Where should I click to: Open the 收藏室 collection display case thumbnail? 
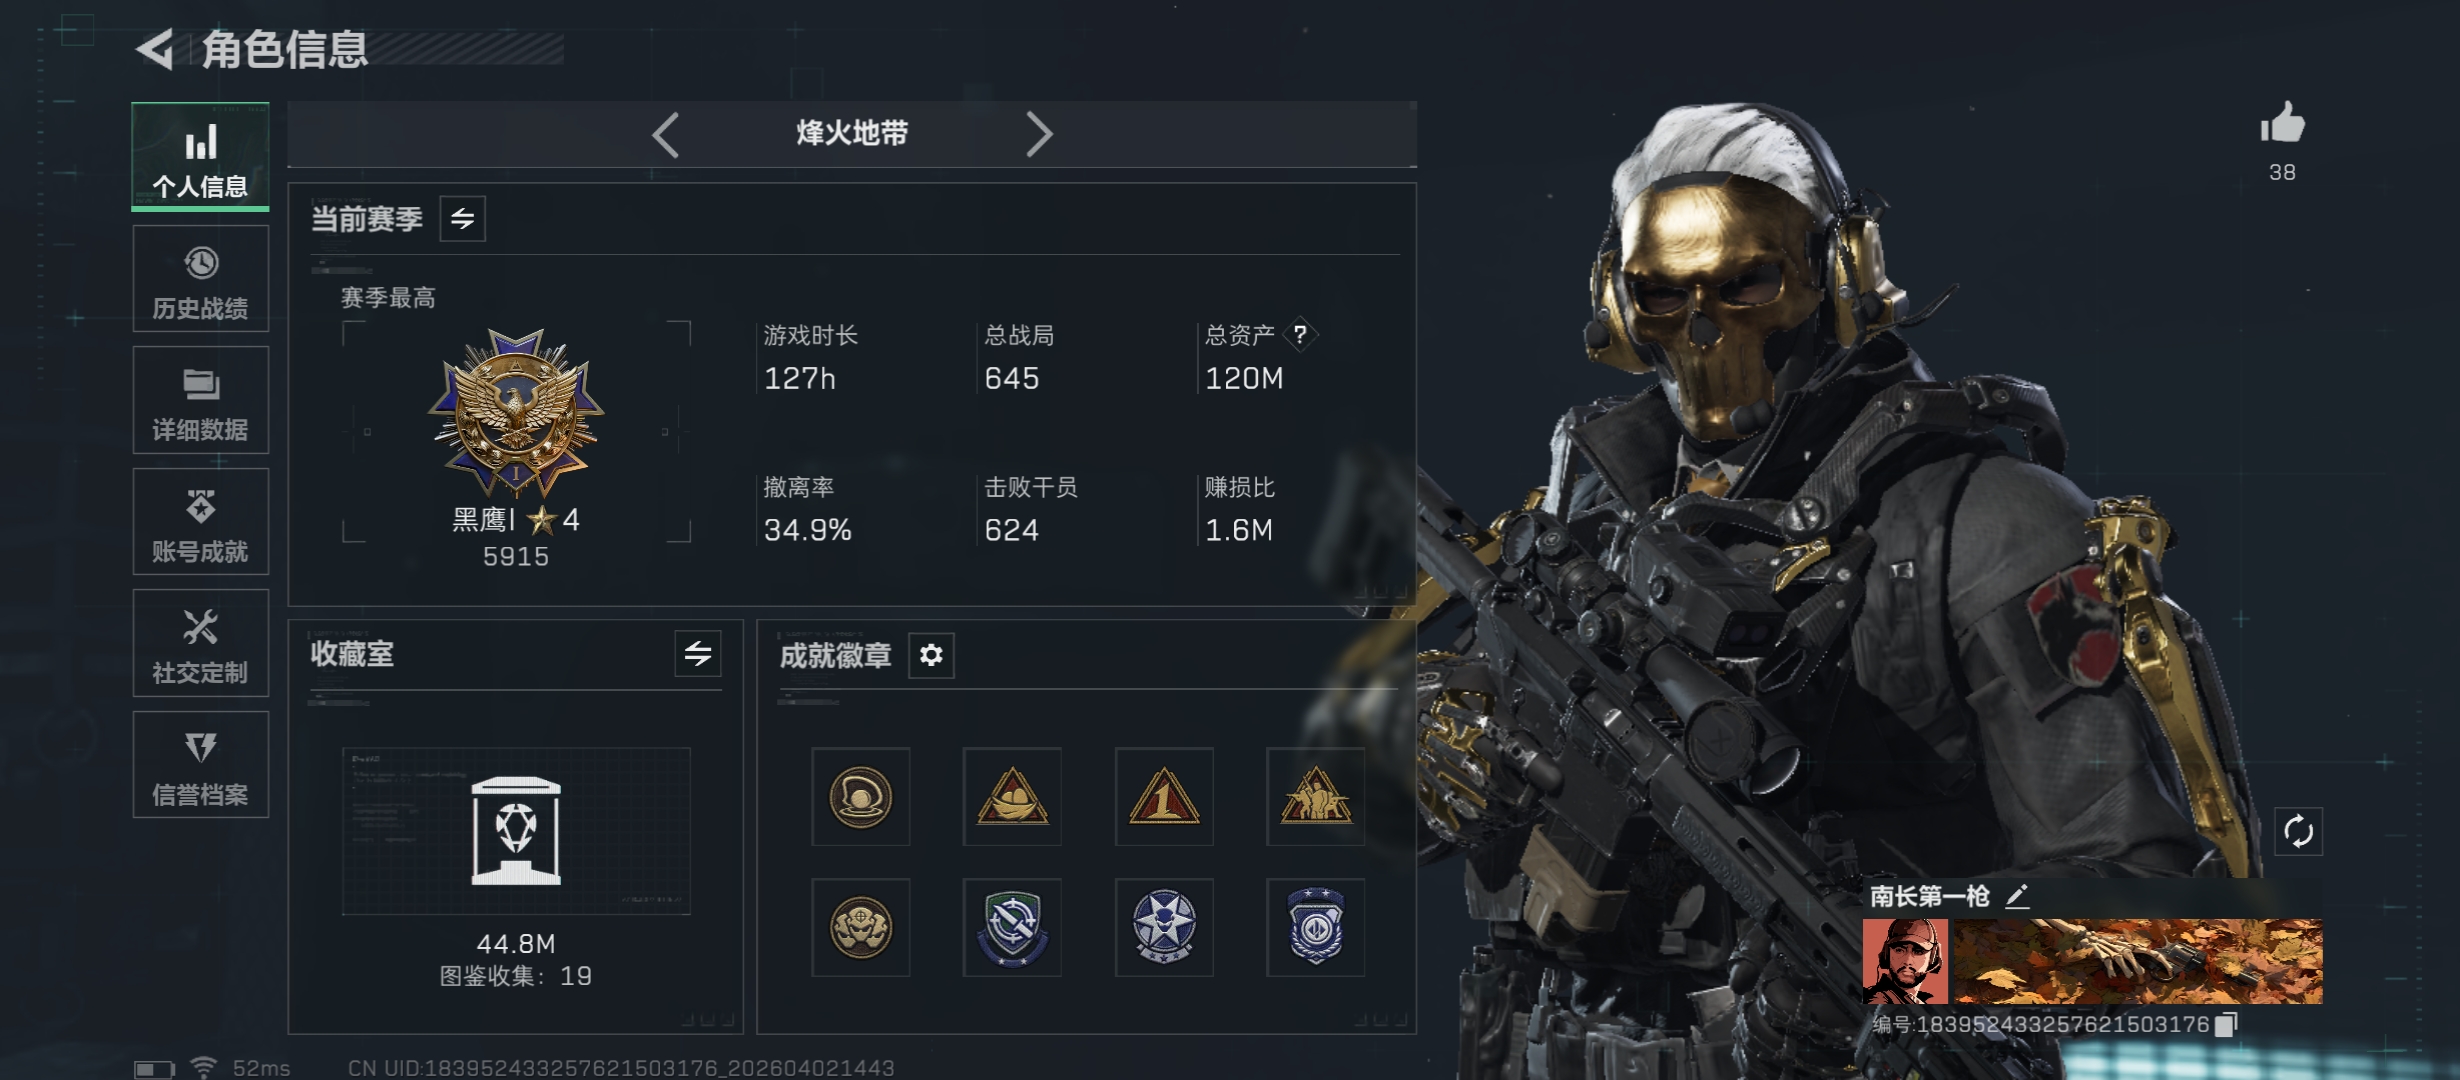tap(516, 831)
